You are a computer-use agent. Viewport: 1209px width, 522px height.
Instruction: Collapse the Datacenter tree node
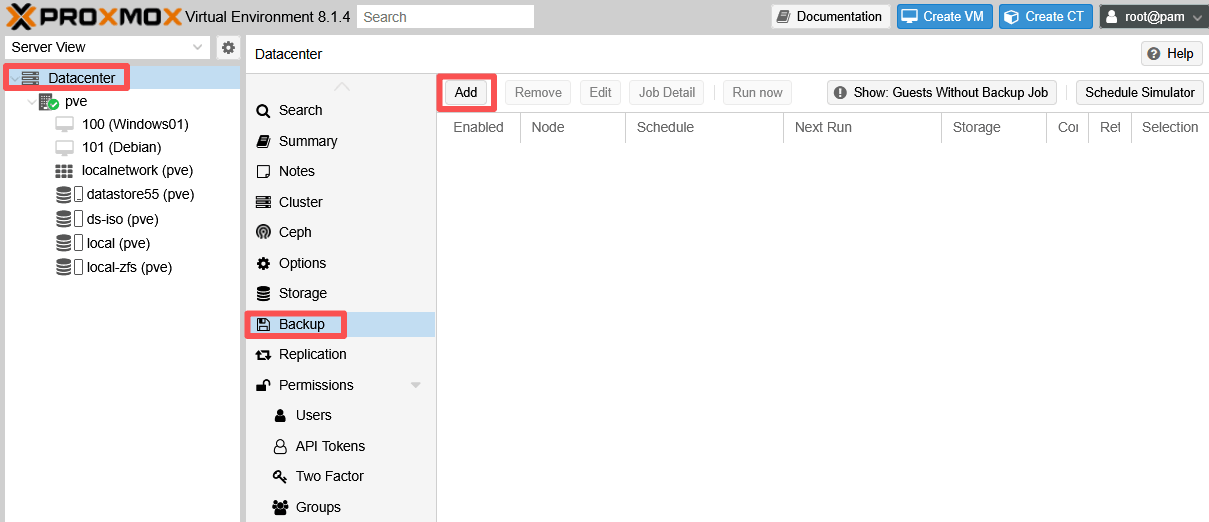click(x=14, y=78)
